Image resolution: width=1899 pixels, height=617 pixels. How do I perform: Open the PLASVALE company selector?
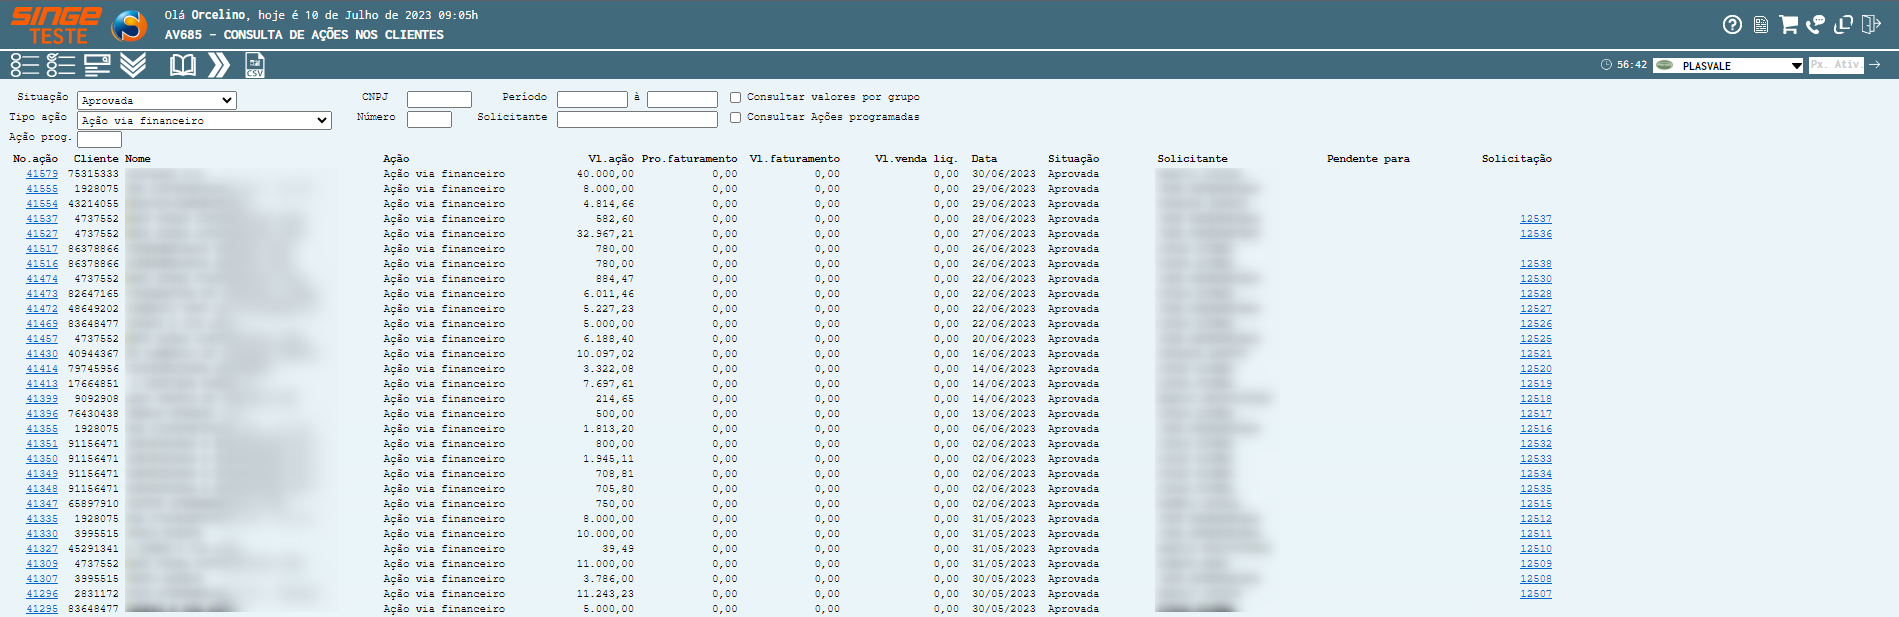pyautogui.click(x=1728, y=65)
